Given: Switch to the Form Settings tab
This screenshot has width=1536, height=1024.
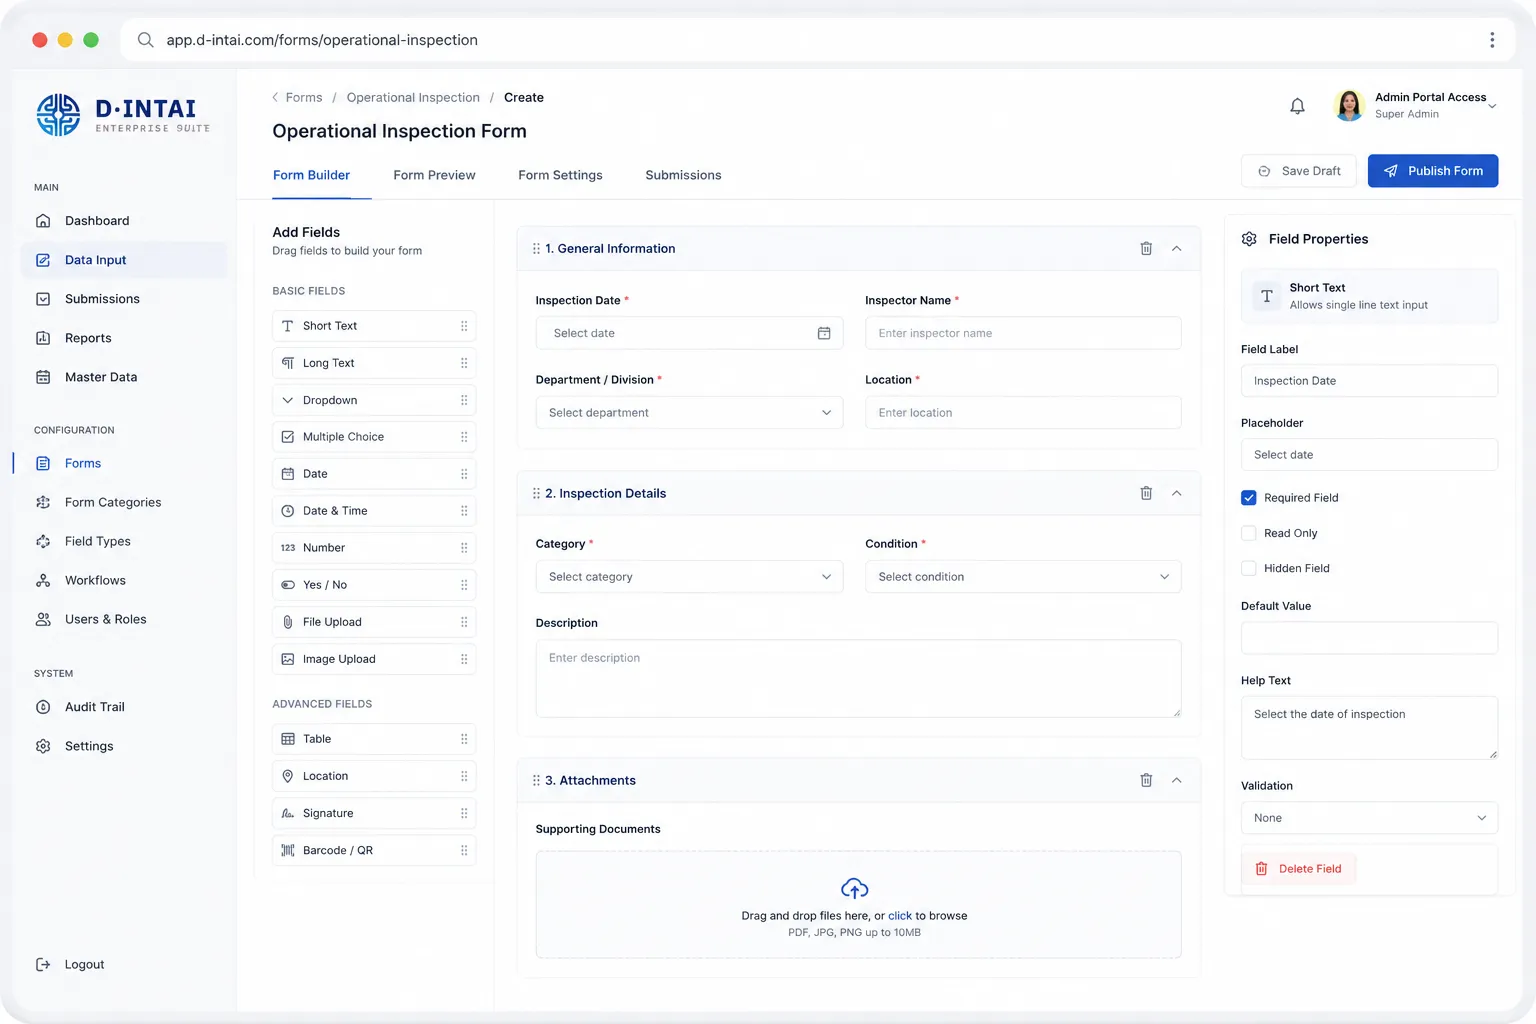Looking at the screenshot, I should click(x=560, y=175).
